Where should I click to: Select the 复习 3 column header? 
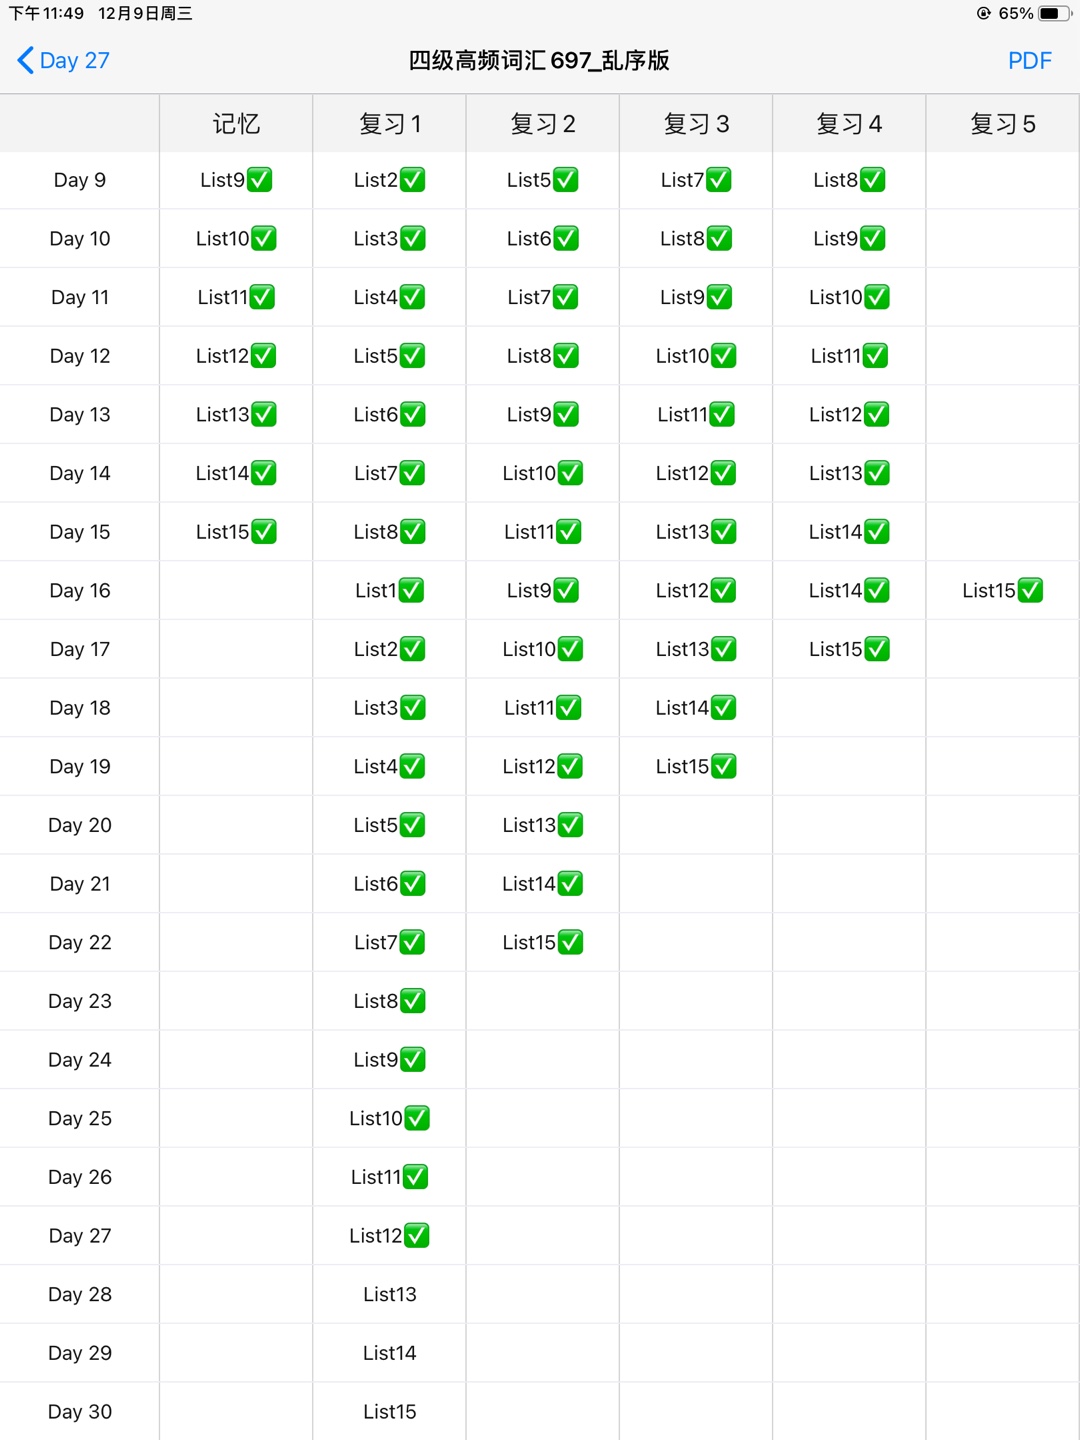click(x=696, y=124)
